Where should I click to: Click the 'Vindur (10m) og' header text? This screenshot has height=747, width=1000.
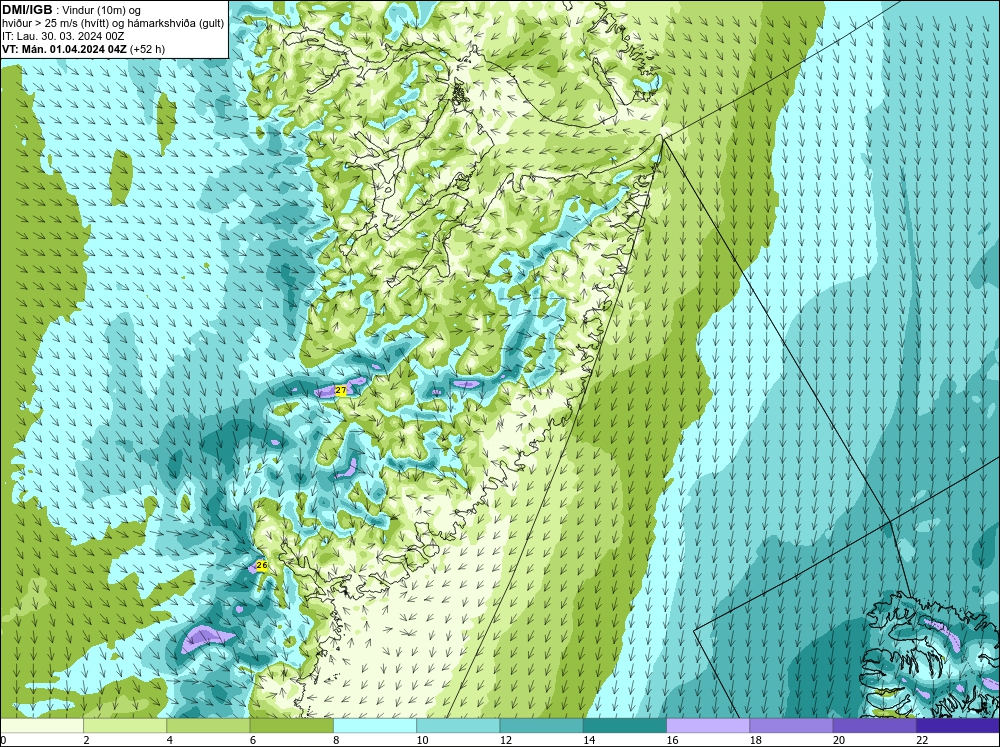pos(101,11)
